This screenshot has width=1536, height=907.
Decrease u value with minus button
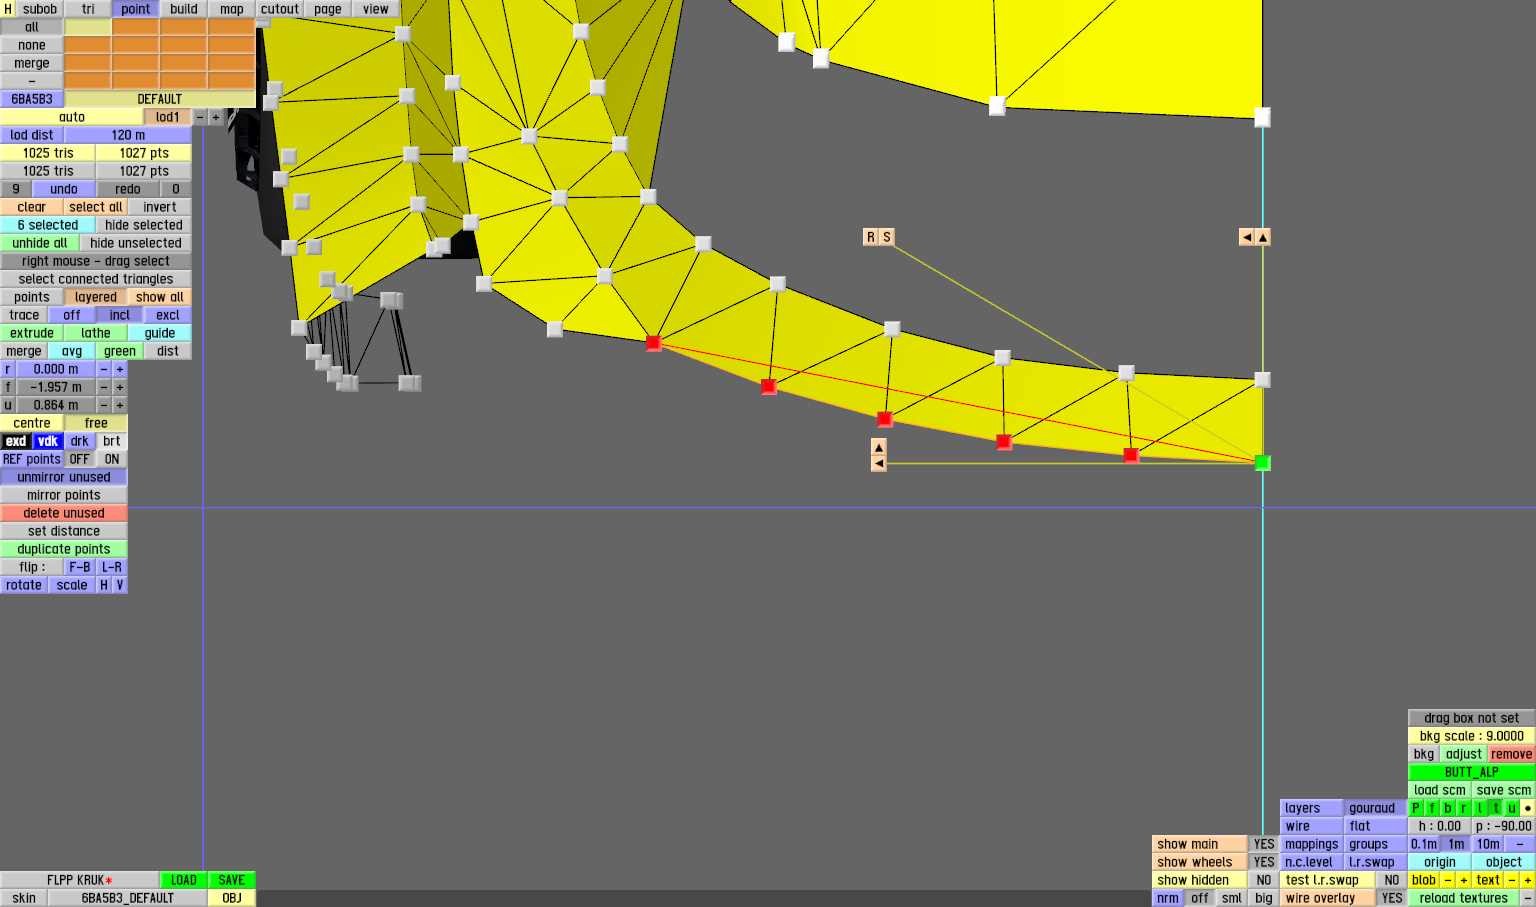(x=104, y=405)
